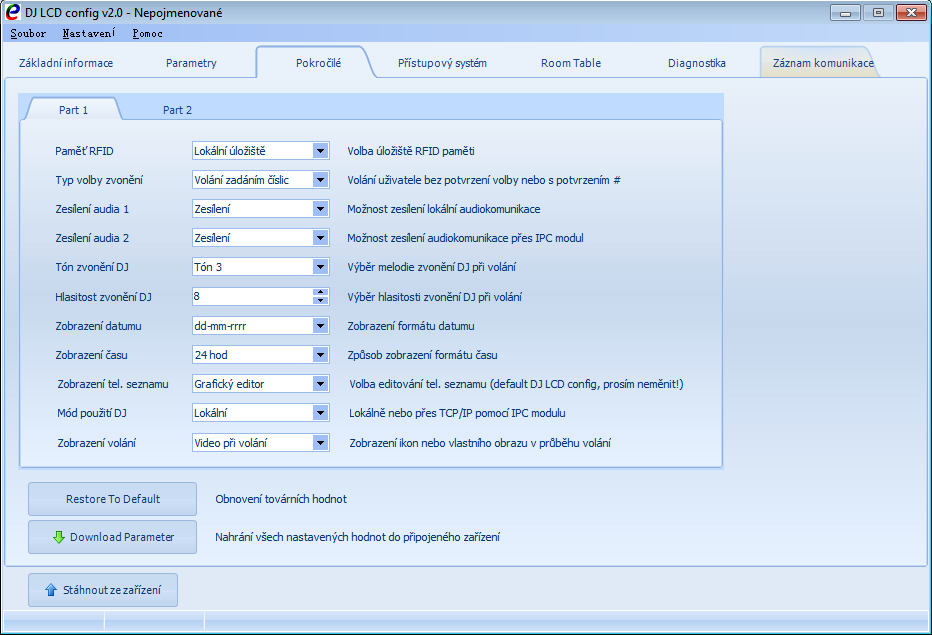Open the Nastavení menu
This screenshot has height=635, width=932.
[89, 33]
